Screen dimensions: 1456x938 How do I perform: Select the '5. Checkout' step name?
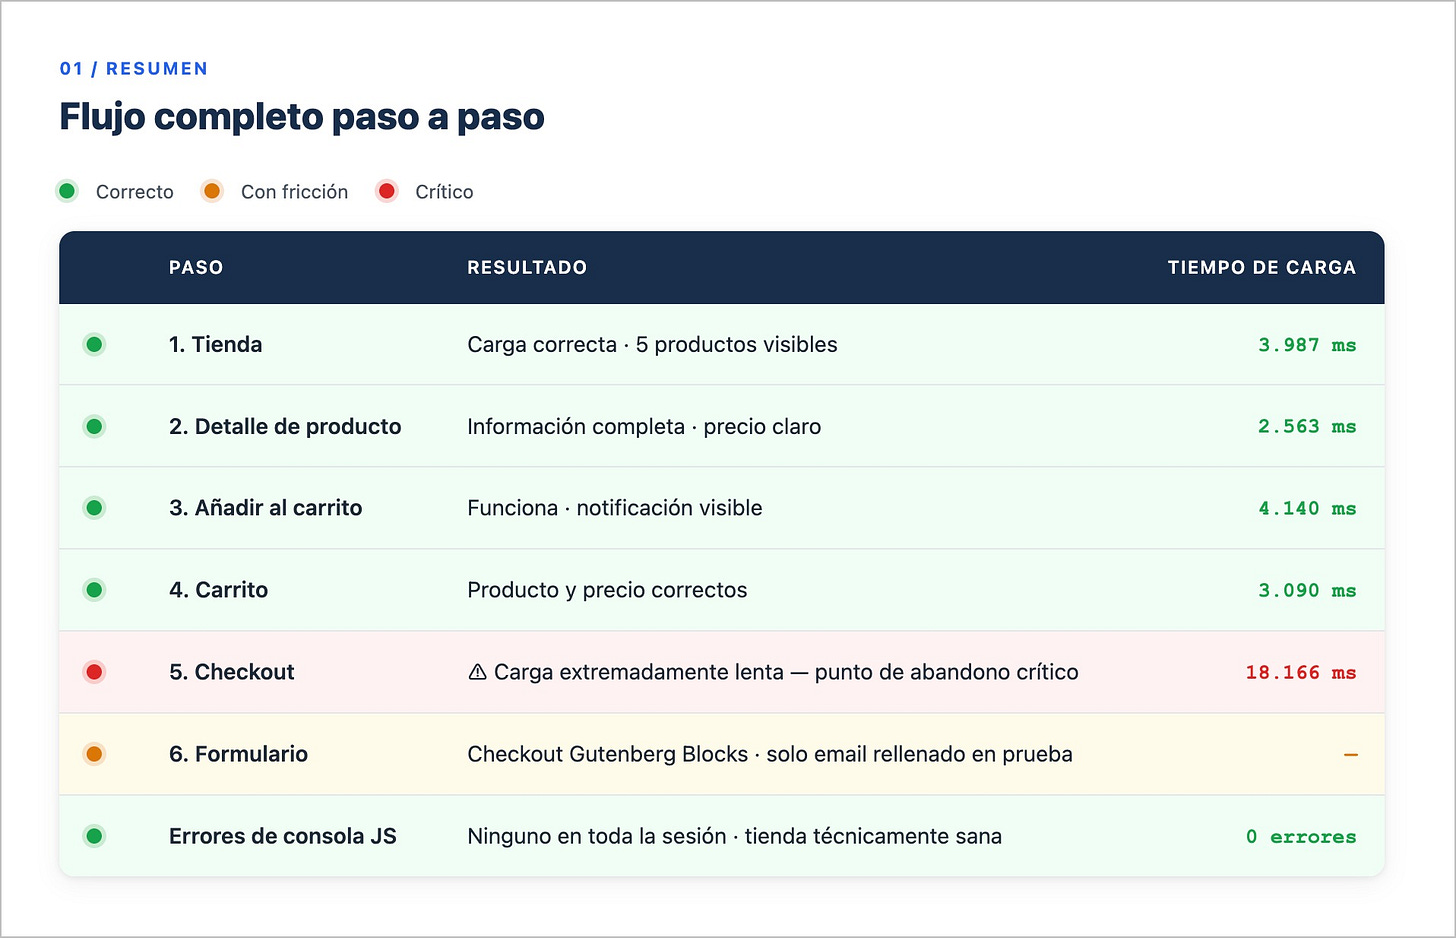click(x=232, y=672)
